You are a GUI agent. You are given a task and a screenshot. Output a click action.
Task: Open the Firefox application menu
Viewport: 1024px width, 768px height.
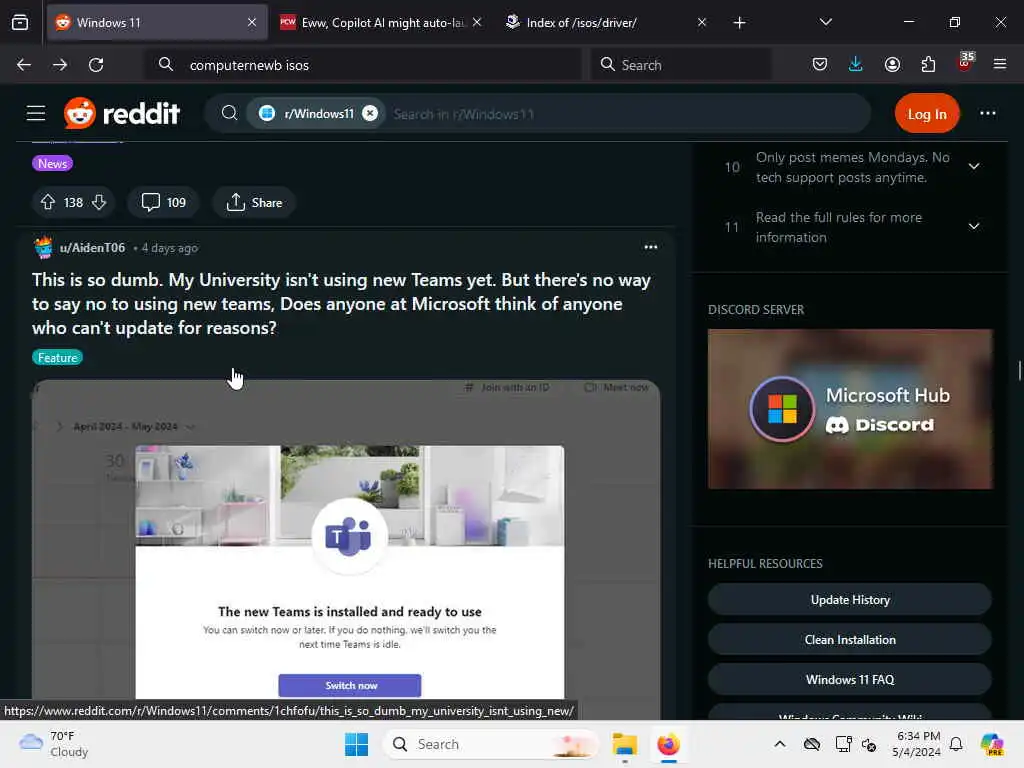tap(1000, 64)
